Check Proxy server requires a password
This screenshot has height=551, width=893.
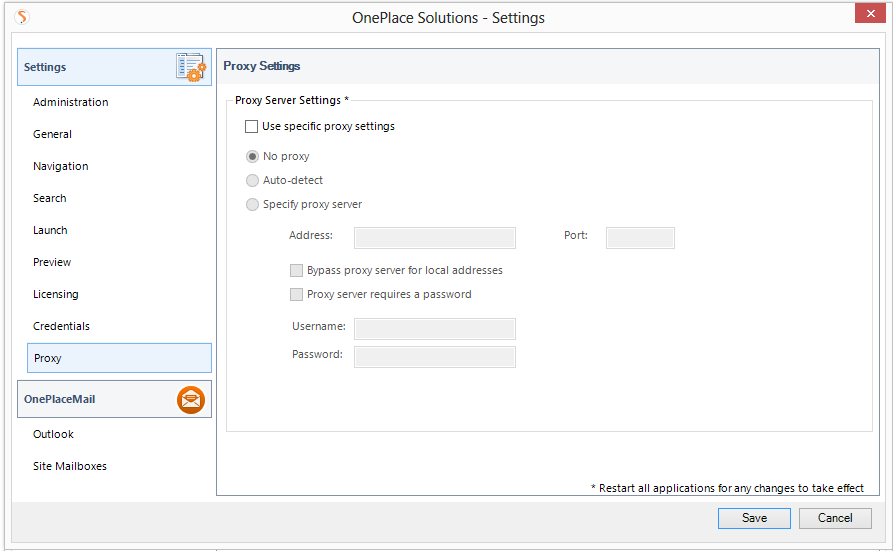coord(297,295)
